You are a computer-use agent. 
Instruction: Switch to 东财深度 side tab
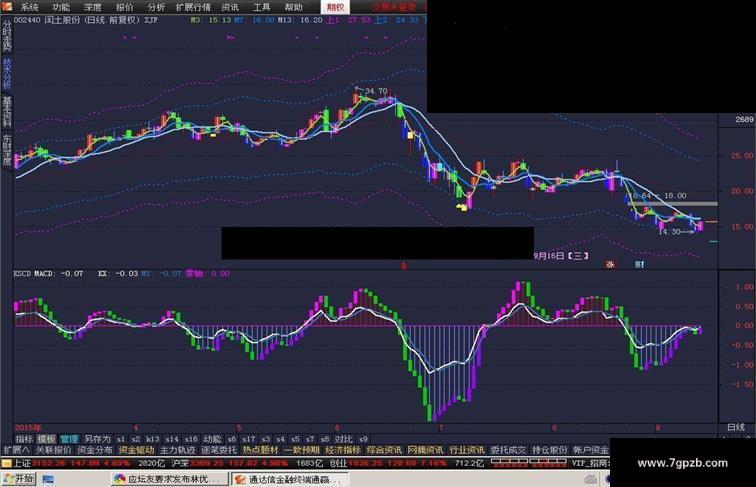7,150
